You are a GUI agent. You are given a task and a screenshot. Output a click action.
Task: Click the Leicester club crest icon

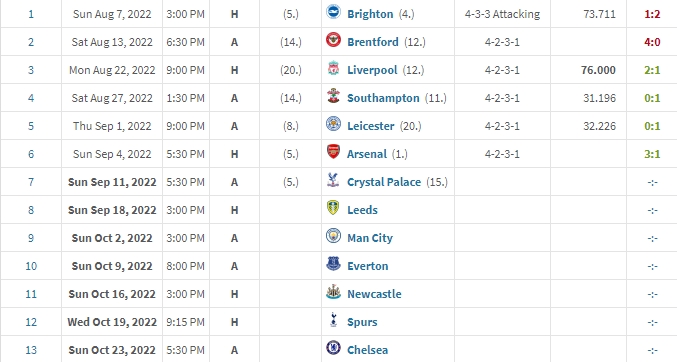click(333, 124)
